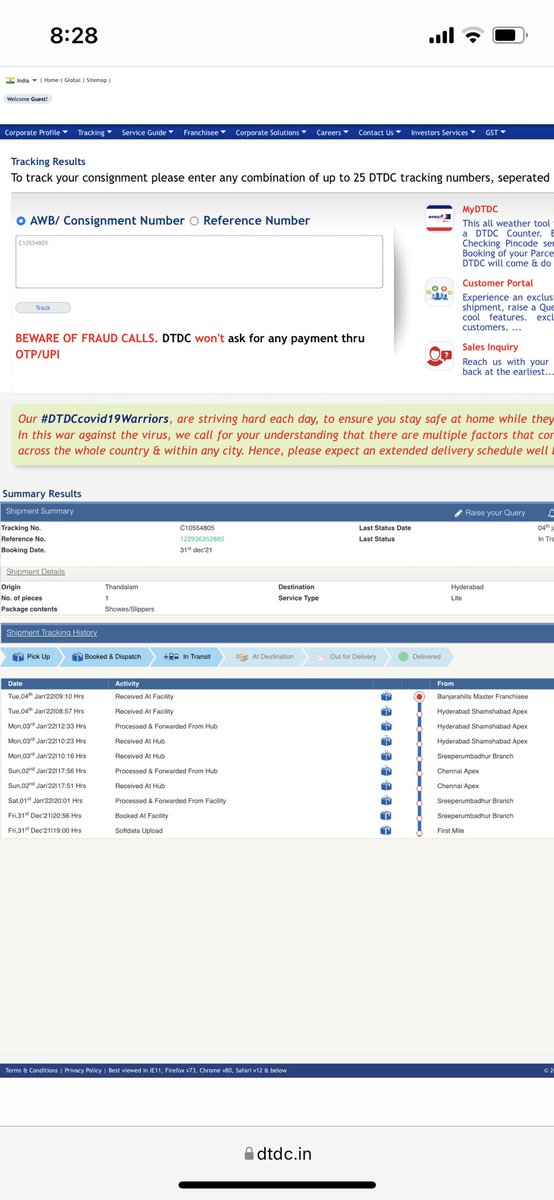
Task: Click parcel icon in the 10:23 Hrs row
Action: coord(386,741)
